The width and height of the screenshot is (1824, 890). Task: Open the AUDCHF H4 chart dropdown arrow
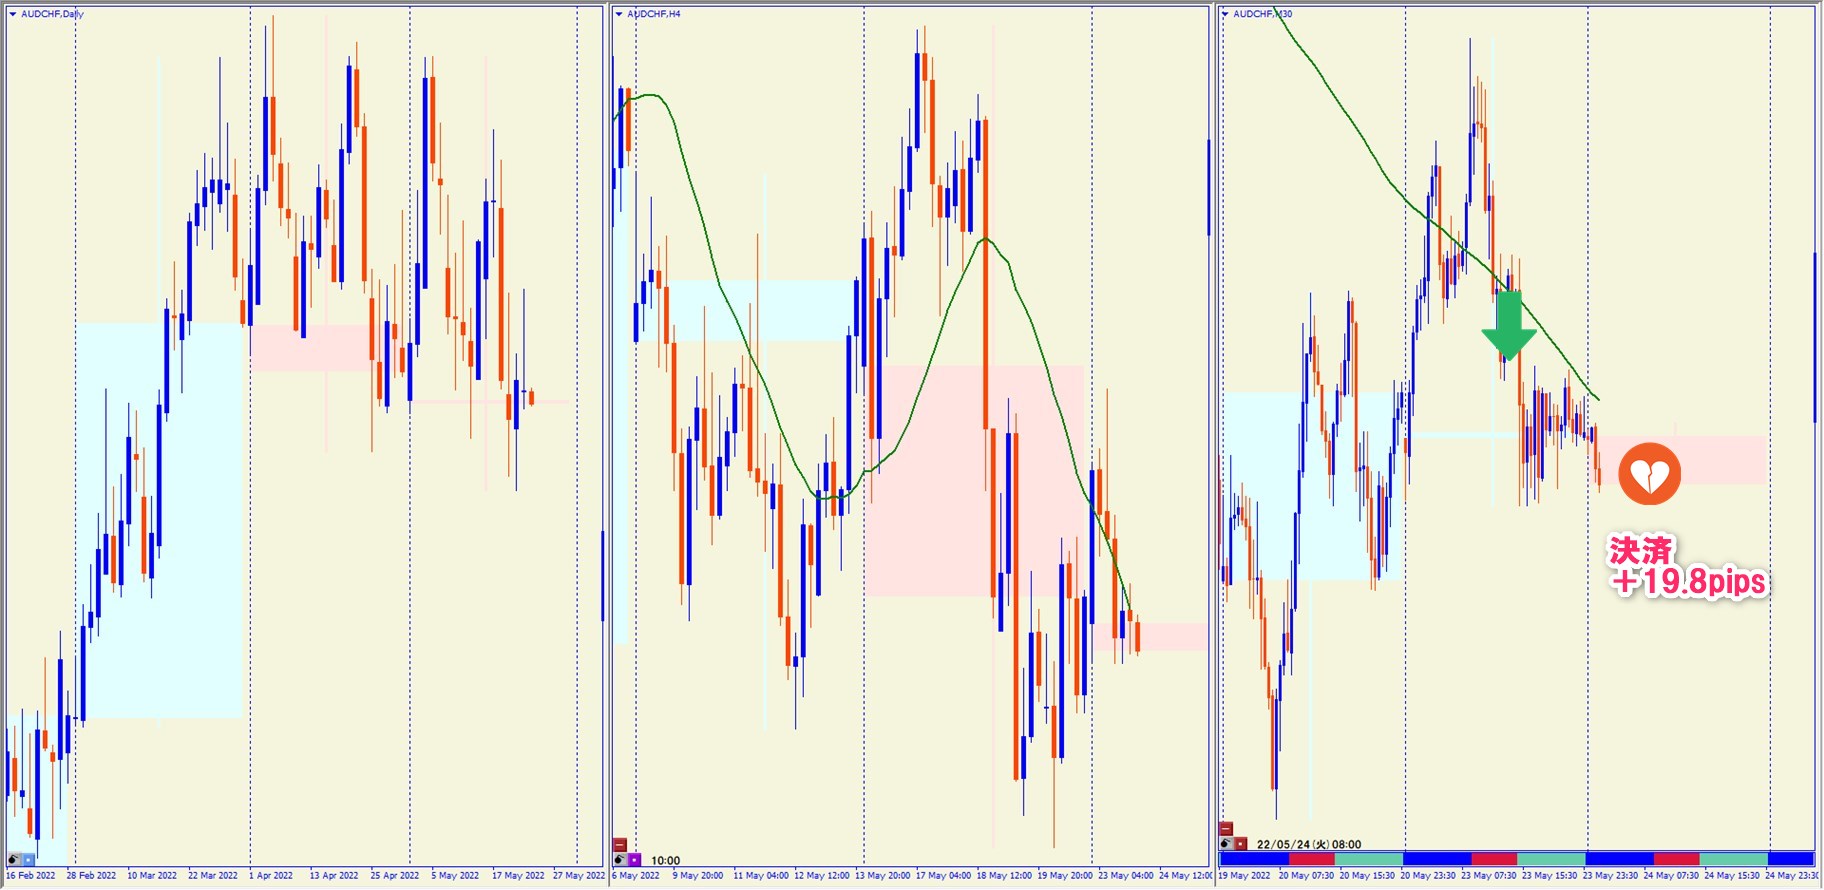tap(619, 14)
